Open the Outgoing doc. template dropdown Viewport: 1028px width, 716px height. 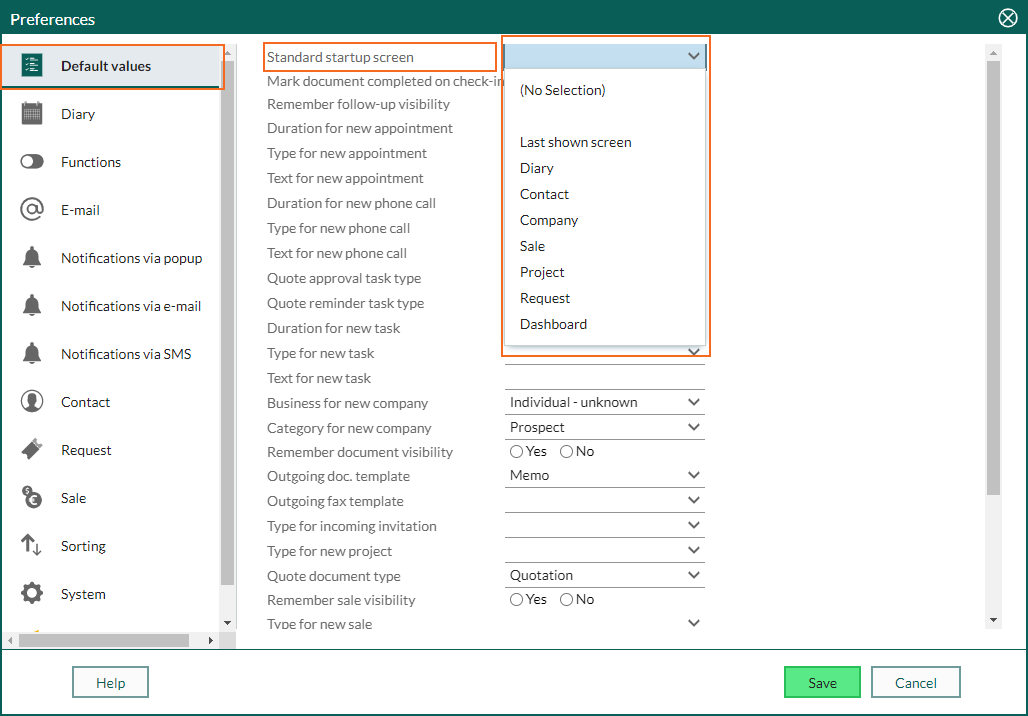[604, 475]
